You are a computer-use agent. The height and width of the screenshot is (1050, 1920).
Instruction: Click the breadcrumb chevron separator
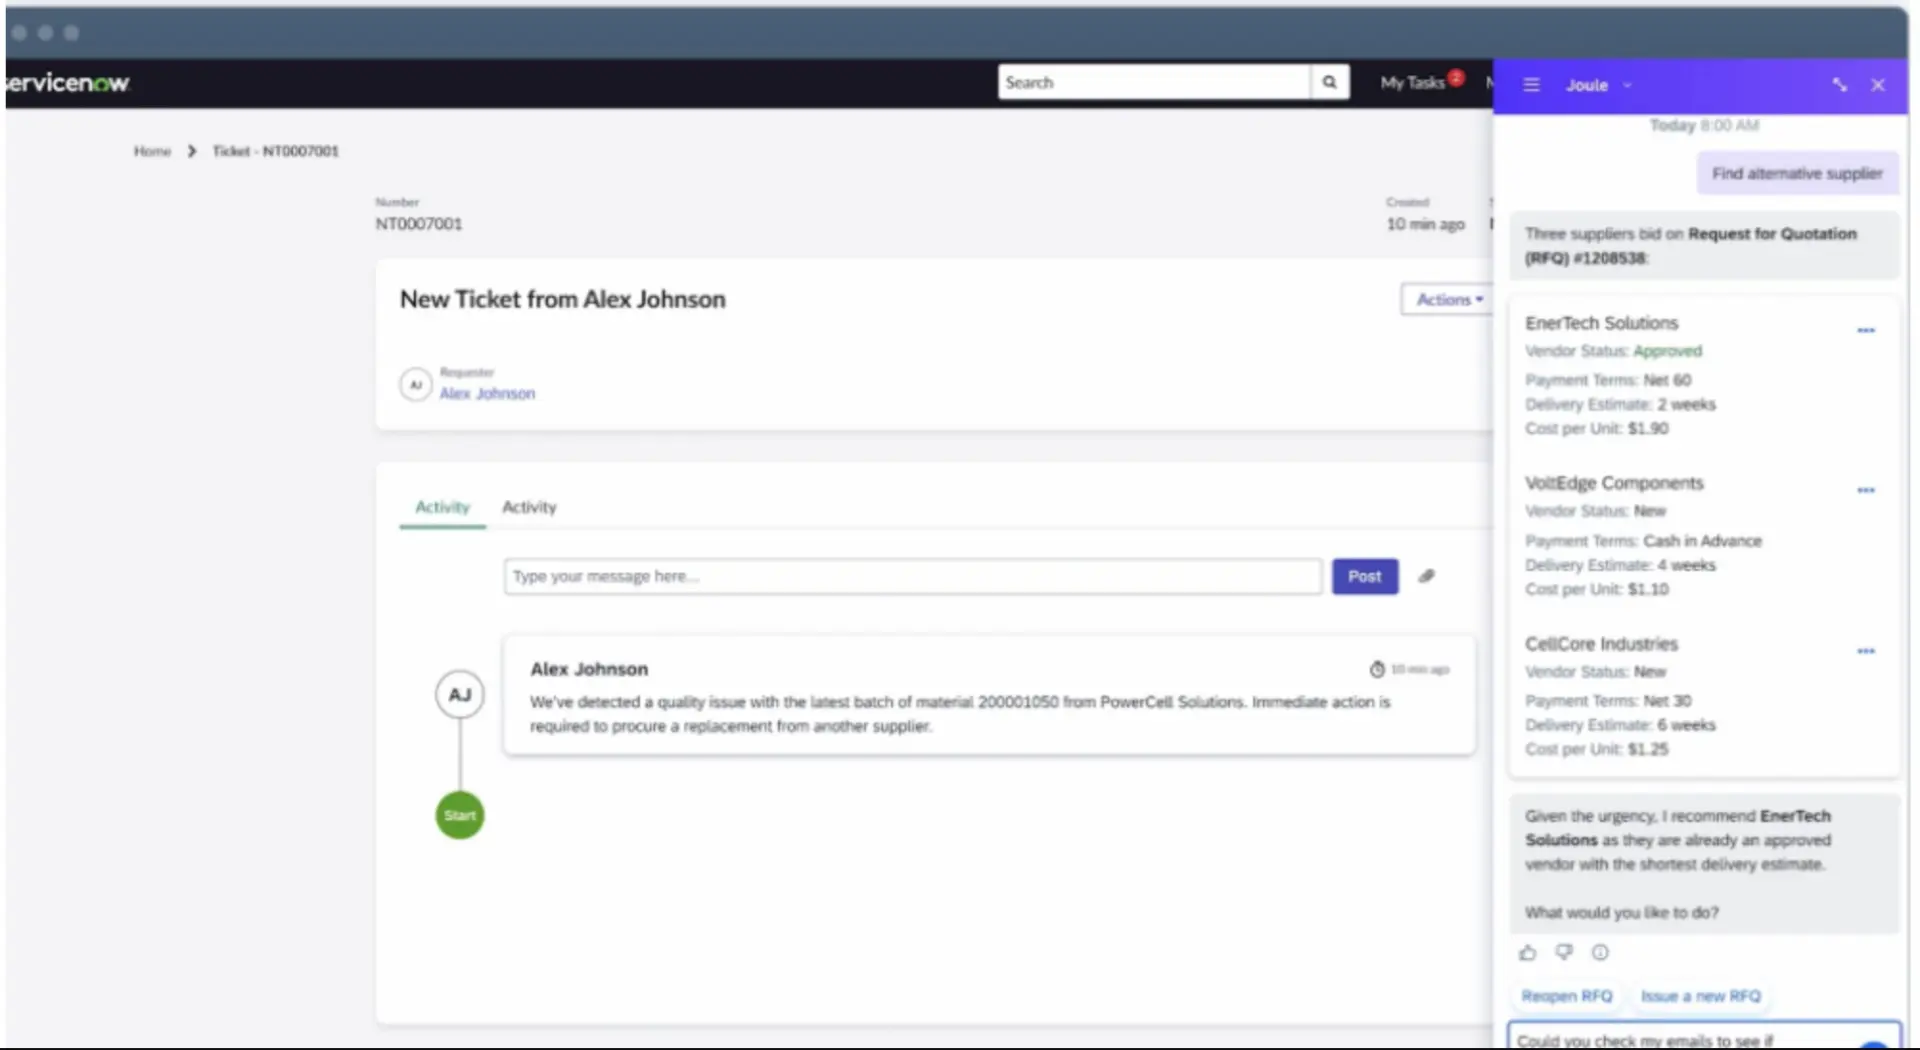191,151
